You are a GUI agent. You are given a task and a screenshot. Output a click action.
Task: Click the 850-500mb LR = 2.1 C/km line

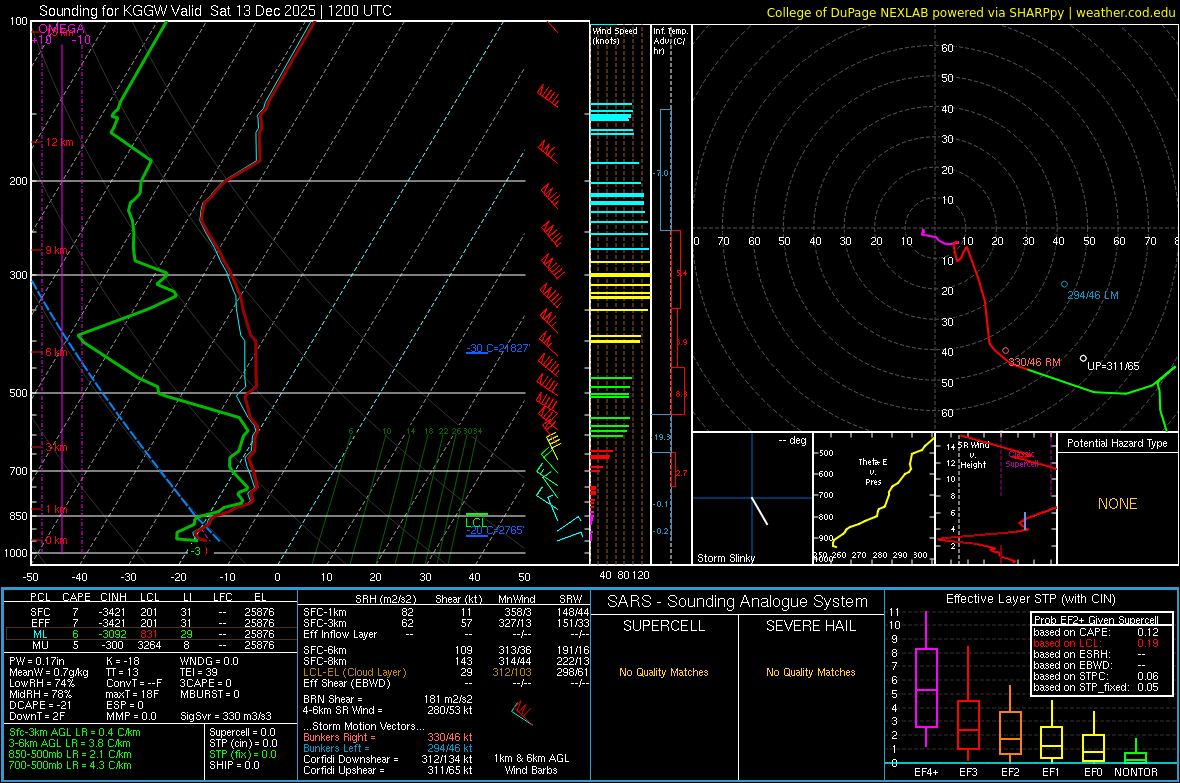click(x=70, y=754)
